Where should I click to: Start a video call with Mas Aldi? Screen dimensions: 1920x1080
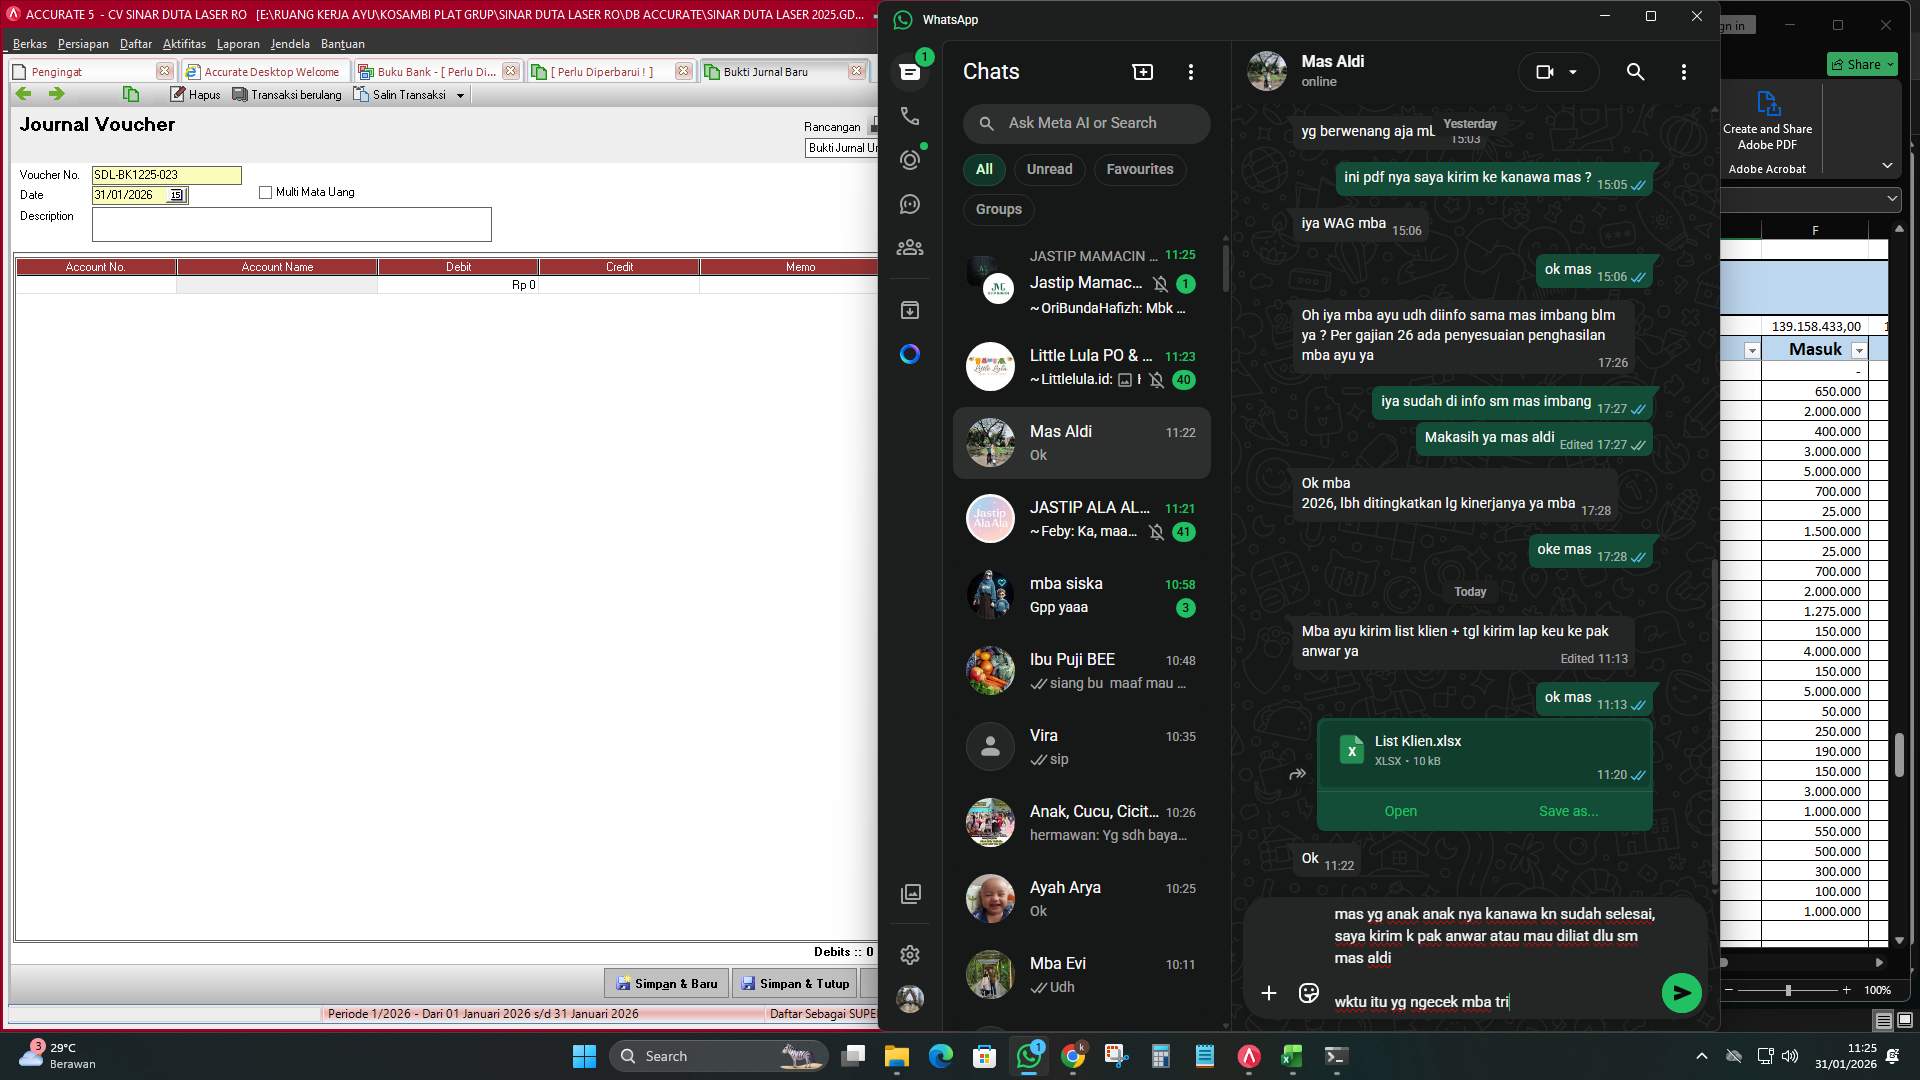tap(1545, 71)
